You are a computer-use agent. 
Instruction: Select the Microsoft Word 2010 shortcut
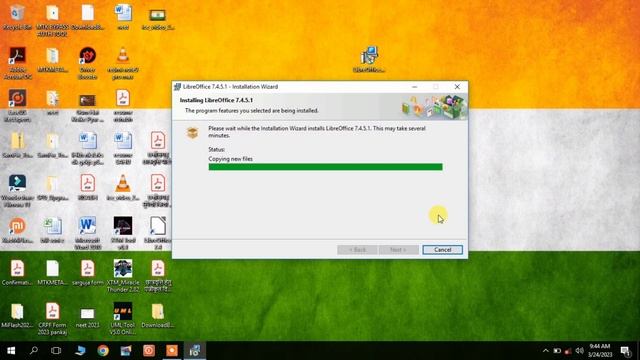click(87, 233)
